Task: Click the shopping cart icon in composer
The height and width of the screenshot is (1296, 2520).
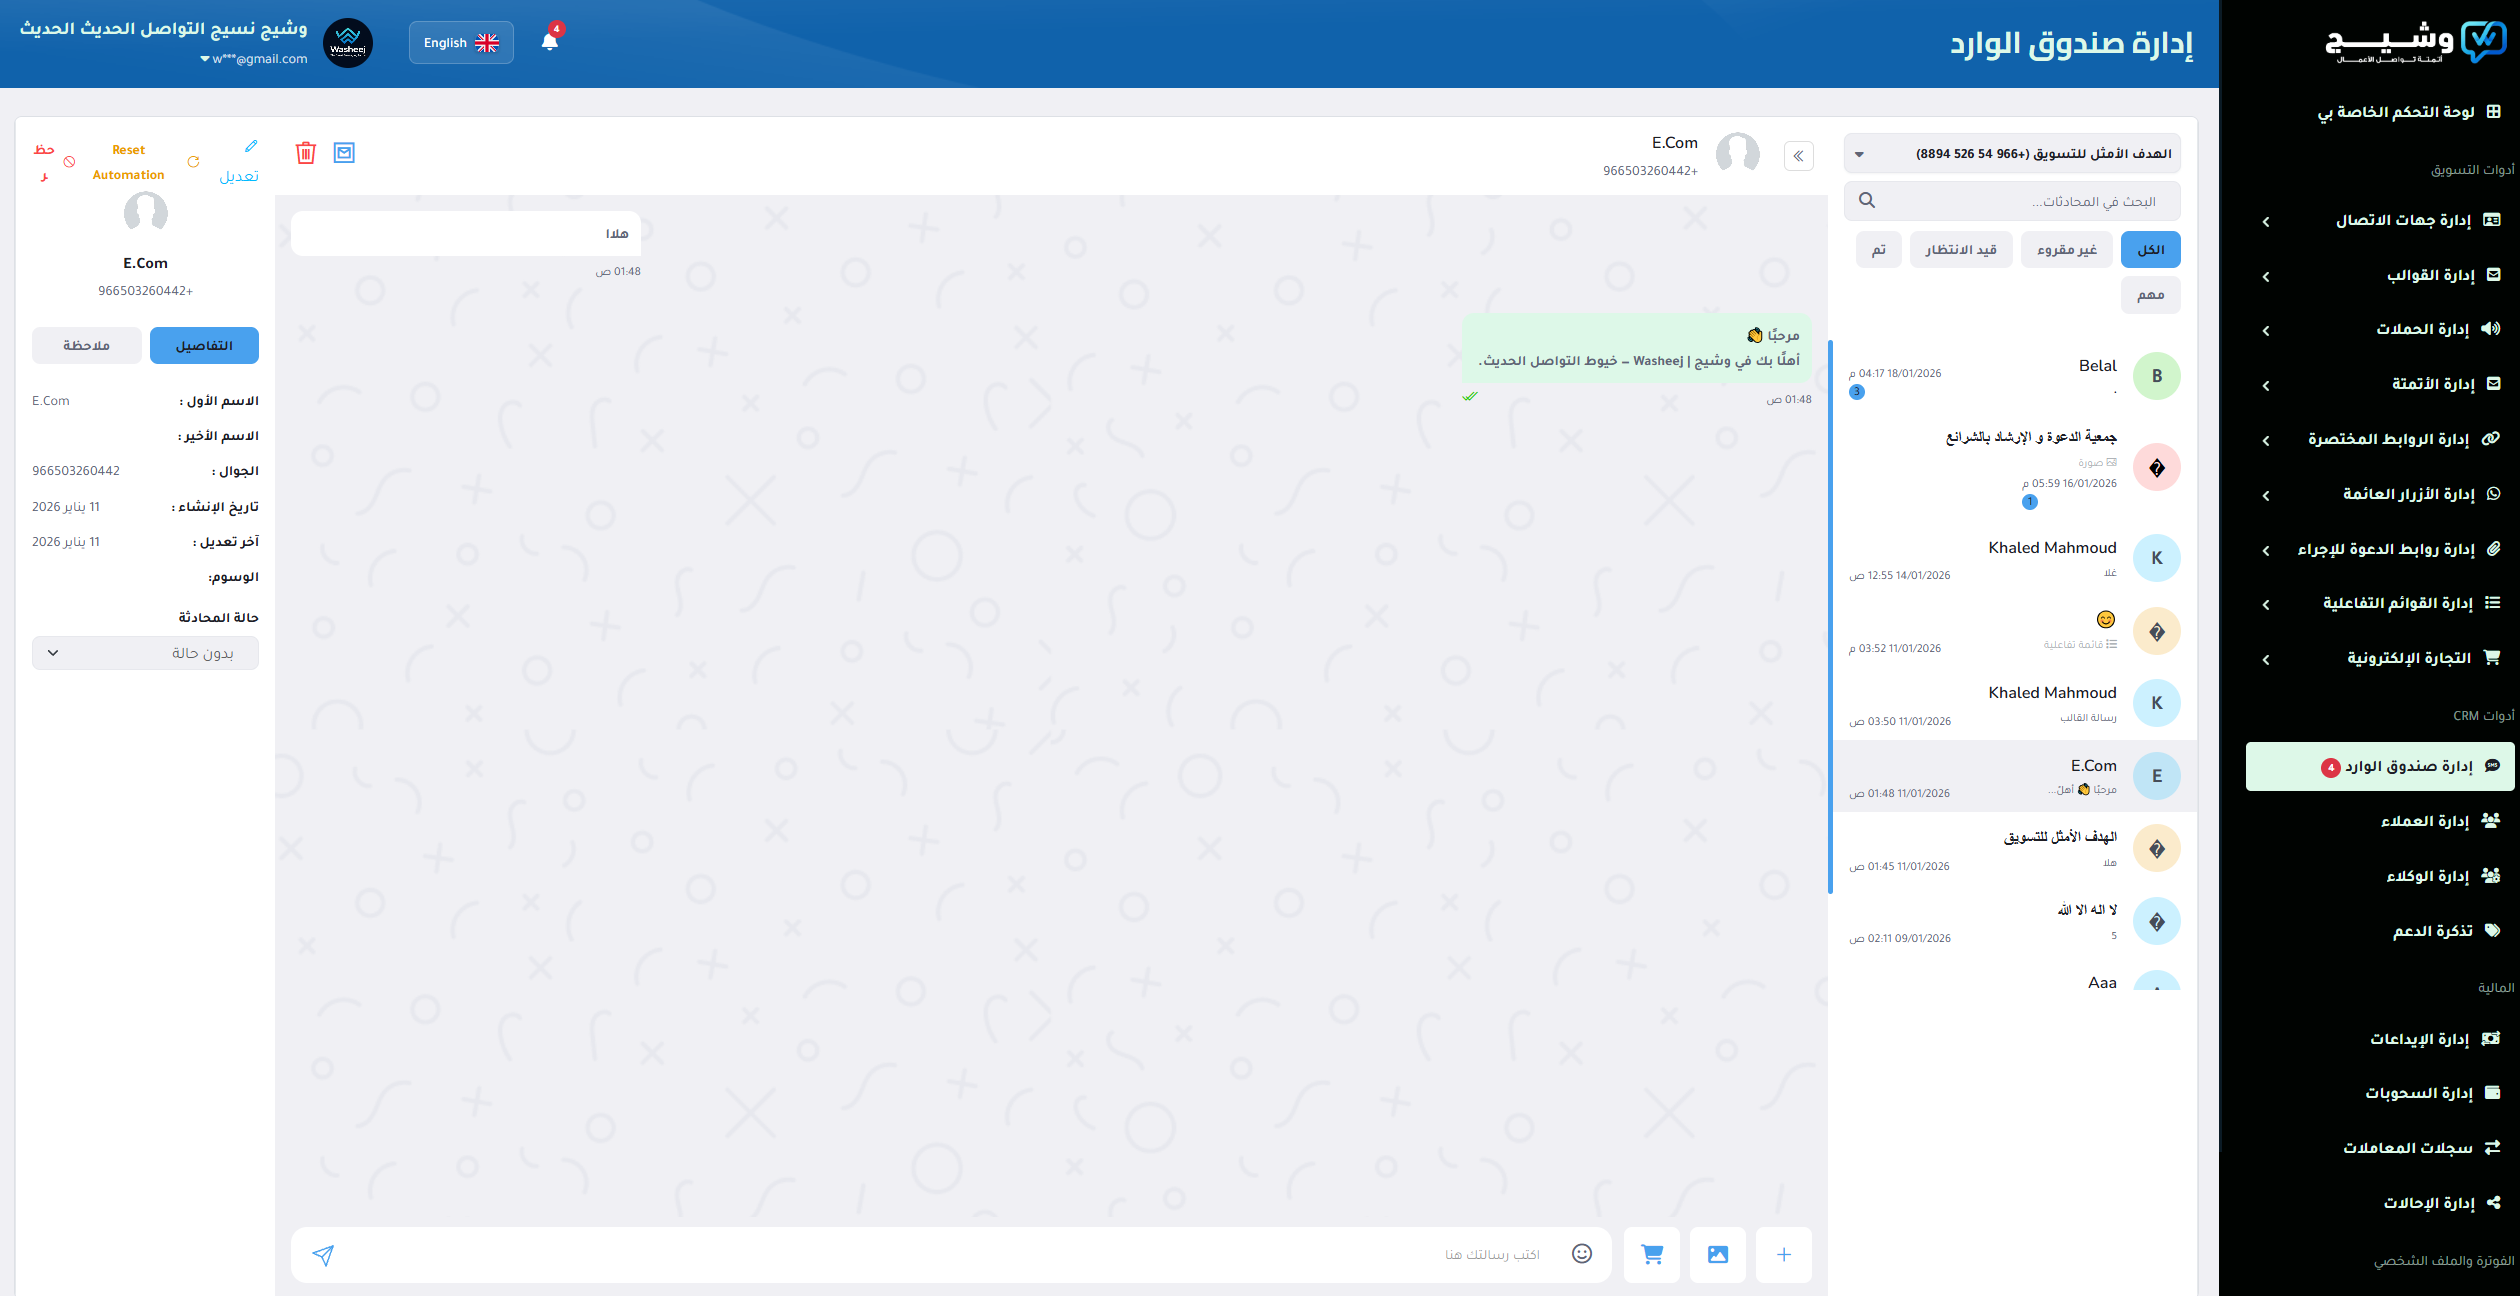Action: coord(1651,1254)
